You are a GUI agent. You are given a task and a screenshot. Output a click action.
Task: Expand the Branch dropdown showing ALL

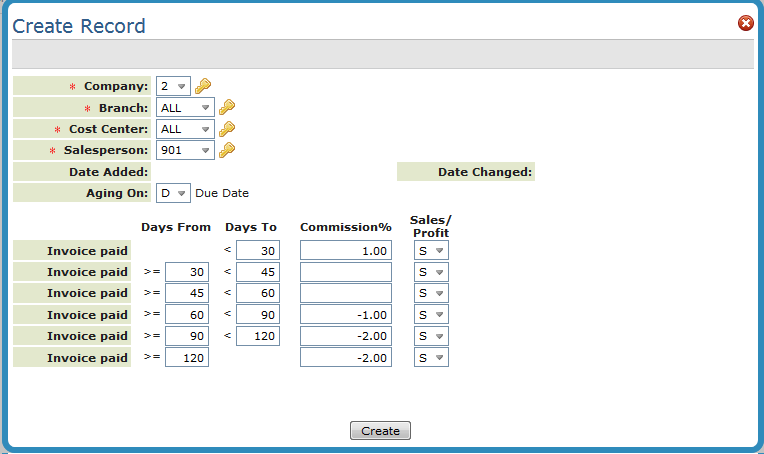coord(185,107)
